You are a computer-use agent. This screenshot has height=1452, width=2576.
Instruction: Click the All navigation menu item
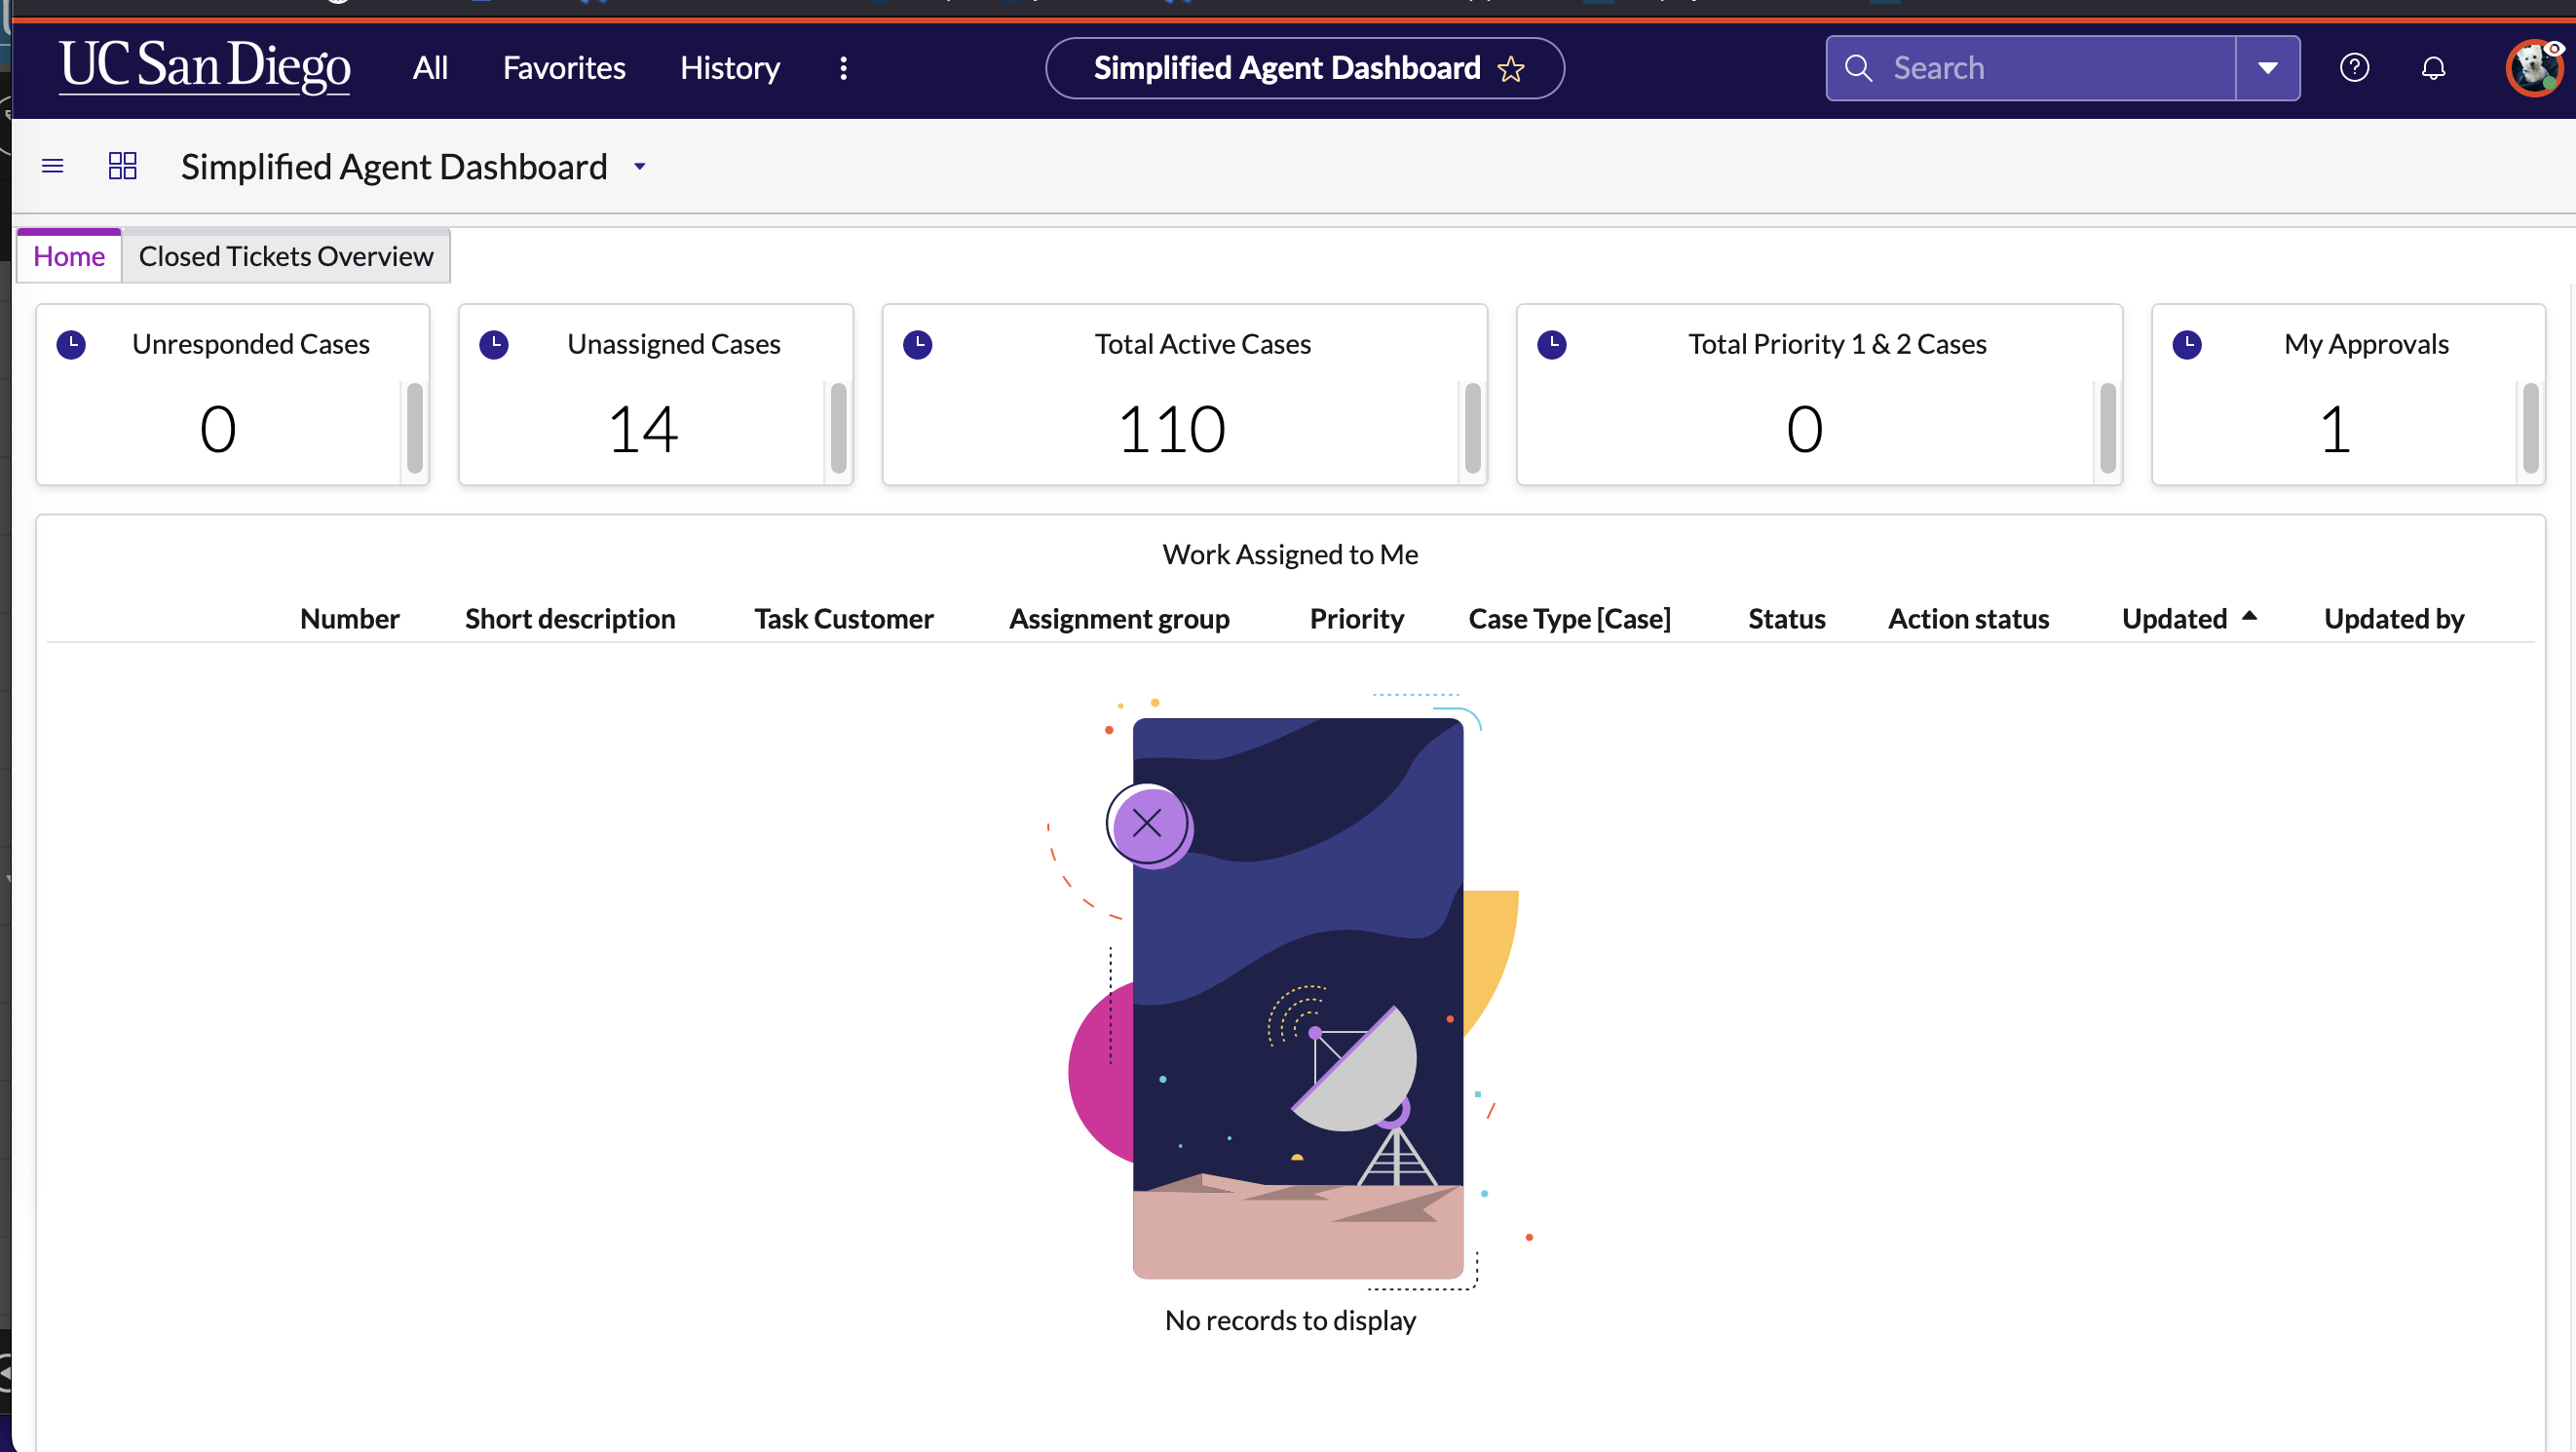[x=429, y=67]
